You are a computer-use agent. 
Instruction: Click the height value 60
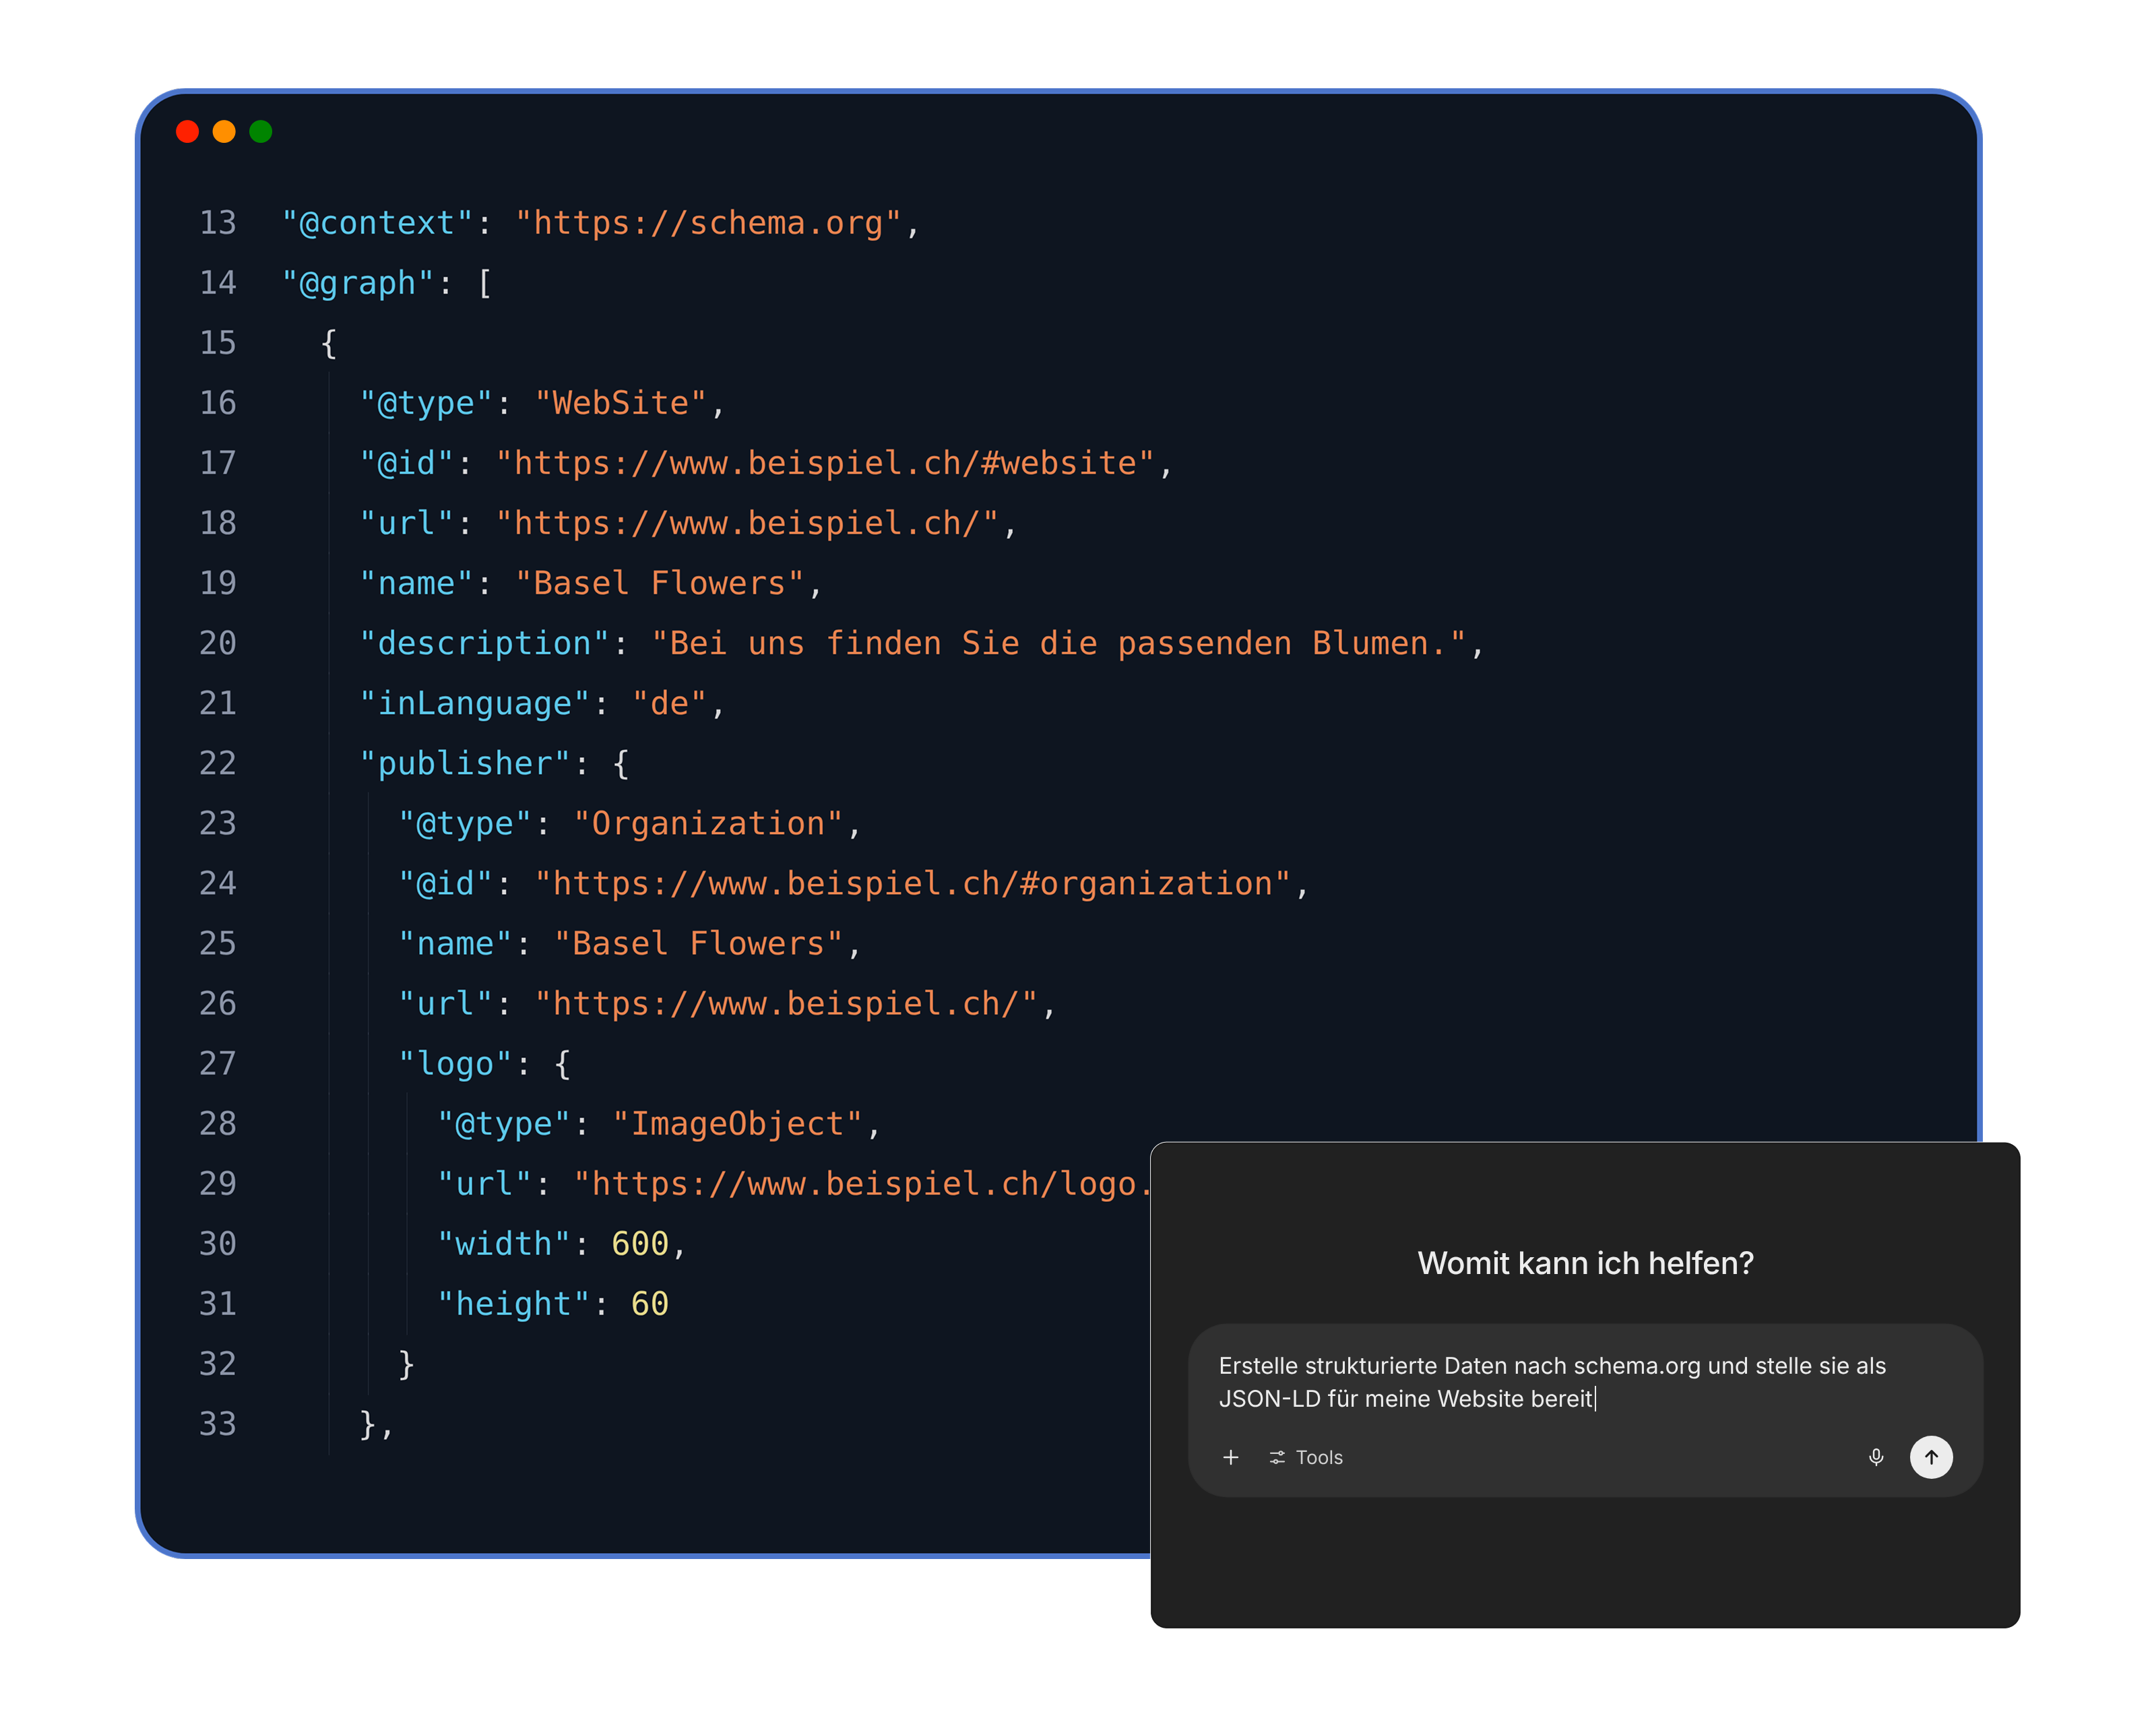[x=650, y=1303]
